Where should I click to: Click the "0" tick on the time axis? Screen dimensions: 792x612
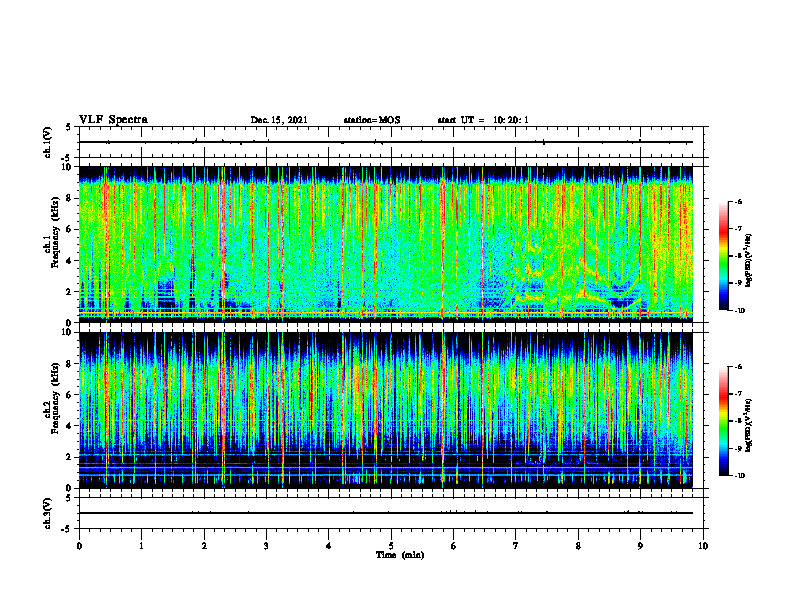click(x=79, y=546)
